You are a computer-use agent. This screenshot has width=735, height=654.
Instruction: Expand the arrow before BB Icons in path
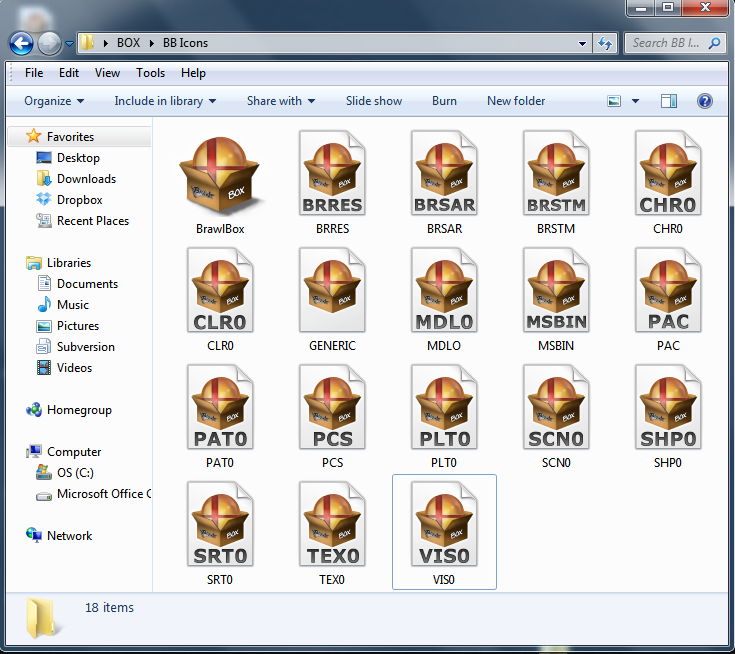click(151, 43)
